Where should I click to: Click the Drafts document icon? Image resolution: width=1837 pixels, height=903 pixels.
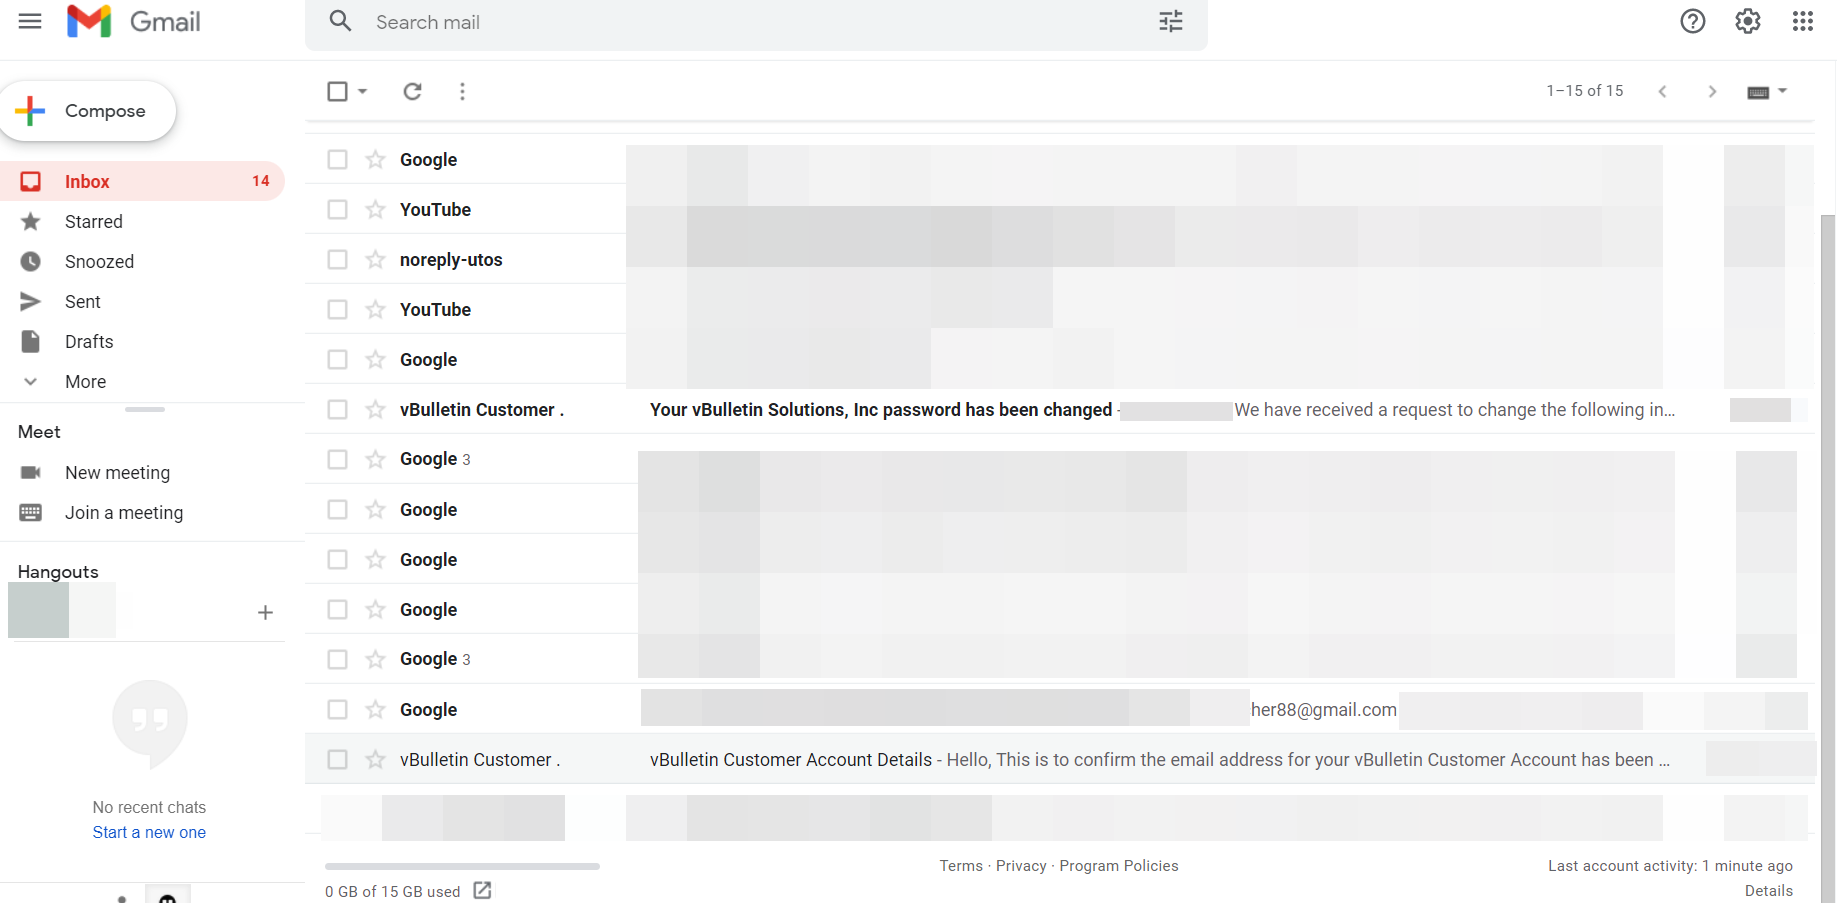[31, 341]
